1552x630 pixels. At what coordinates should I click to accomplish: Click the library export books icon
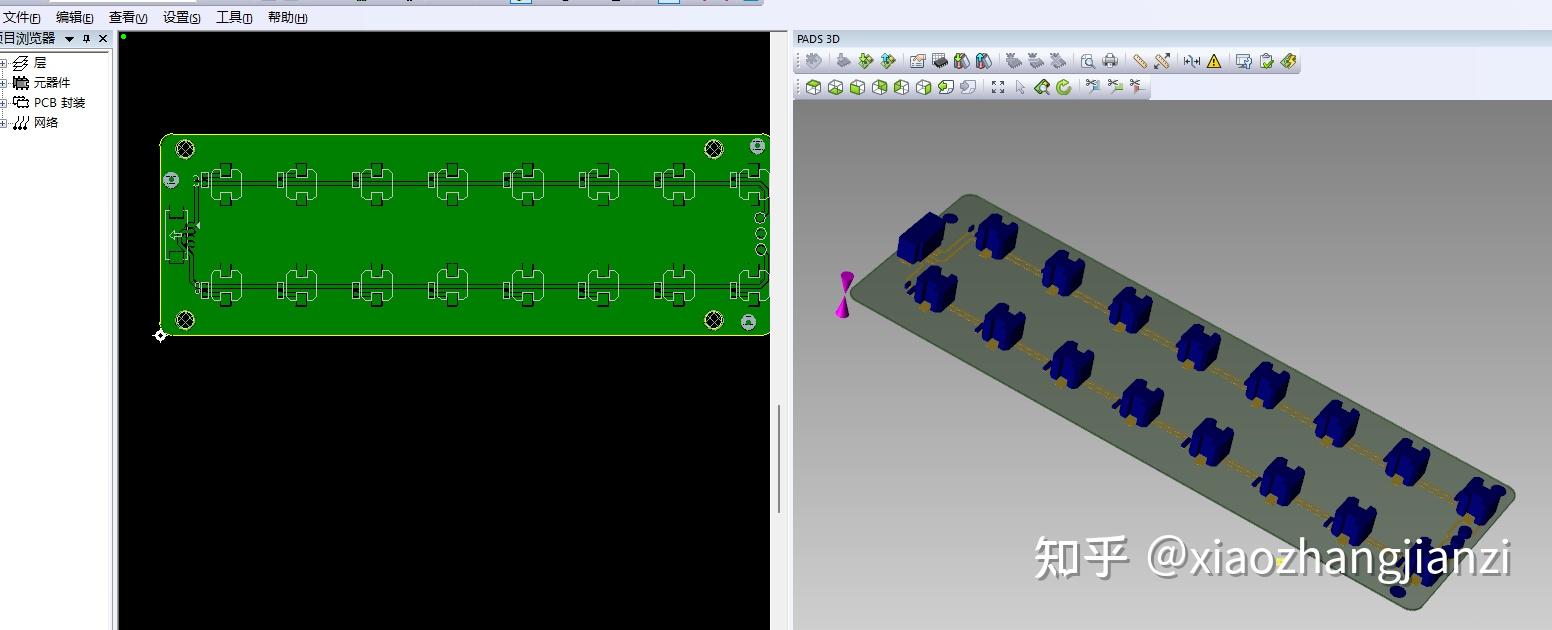pos(983,61)
